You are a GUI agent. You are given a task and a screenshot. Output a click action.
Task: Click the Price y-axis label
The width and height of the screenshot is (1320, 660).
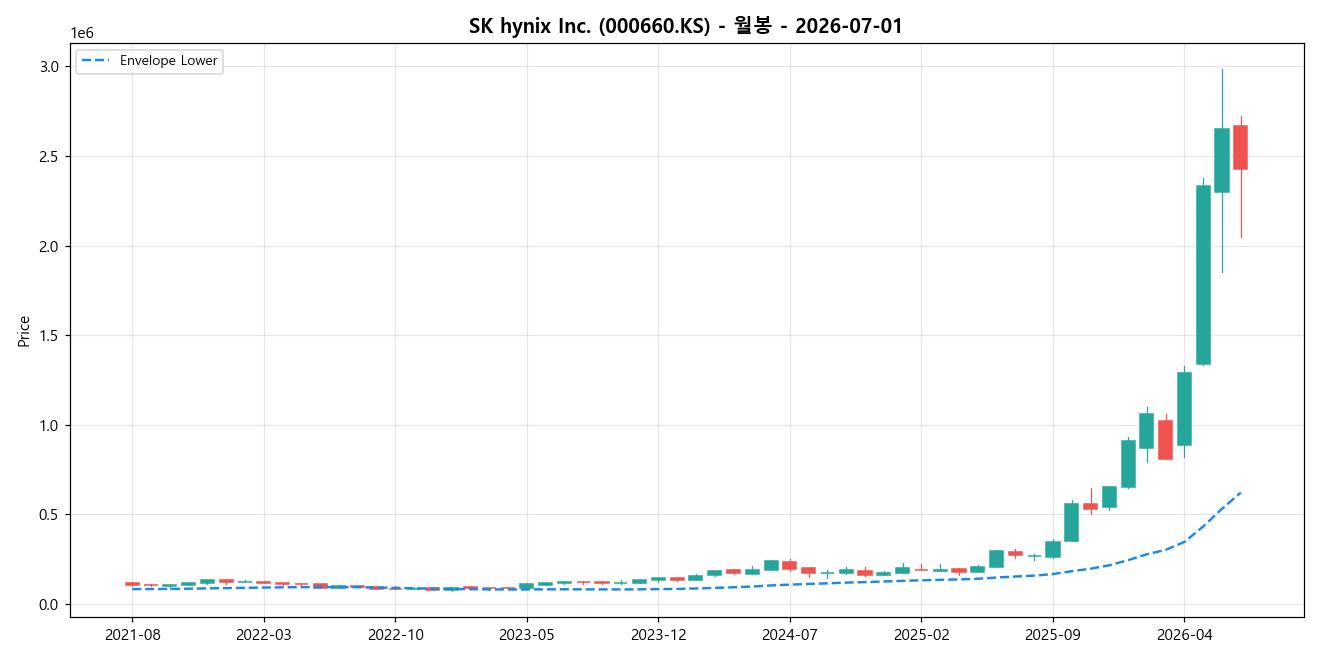click(24, 331)
